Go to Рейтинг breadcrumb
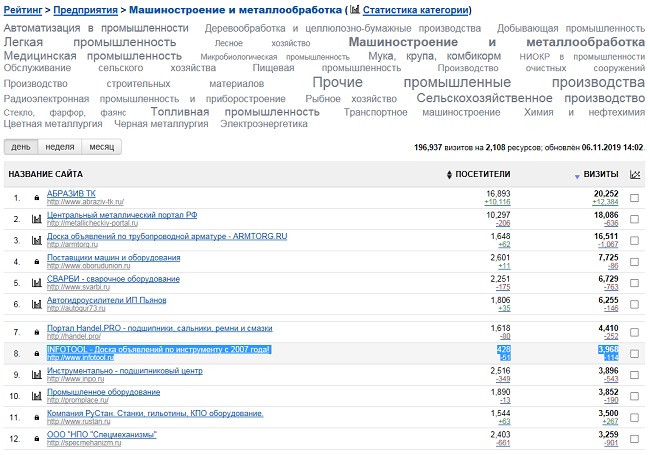650x455 pixels. pyautogui.click(x=23, y=10)
